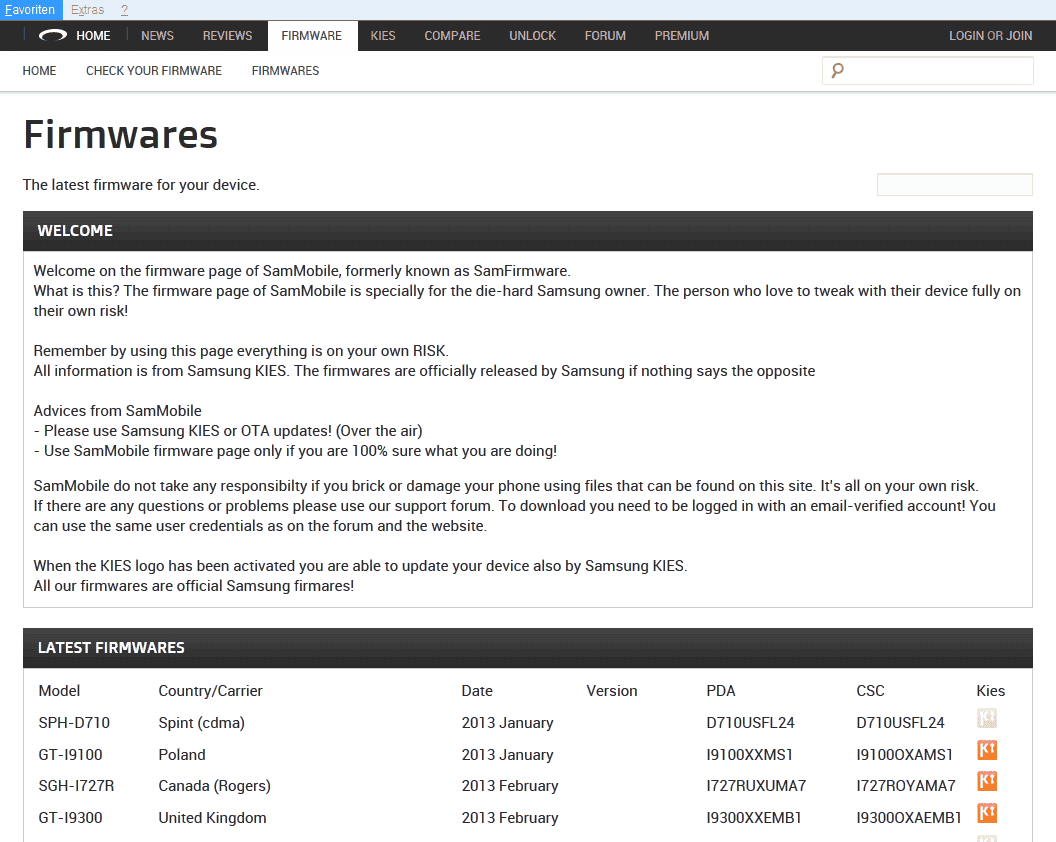Open CHECK YOUR FIRMWARE page

[154, 71]
